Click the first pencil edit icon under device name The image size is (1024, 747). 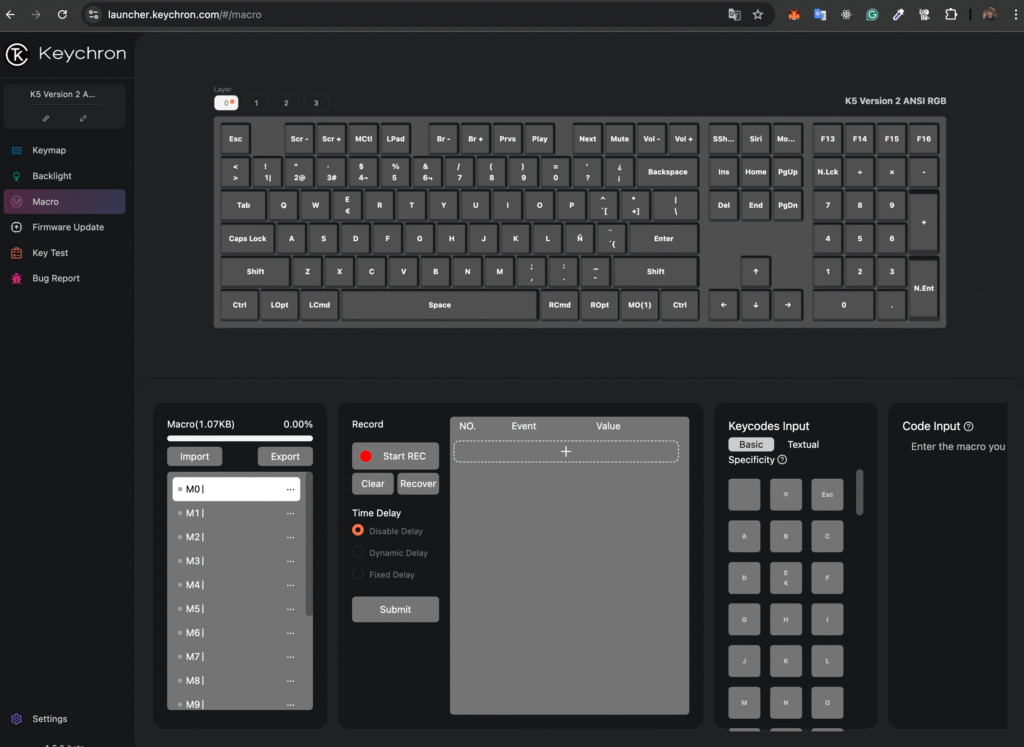pyautogui.click(x=46, y=118)
